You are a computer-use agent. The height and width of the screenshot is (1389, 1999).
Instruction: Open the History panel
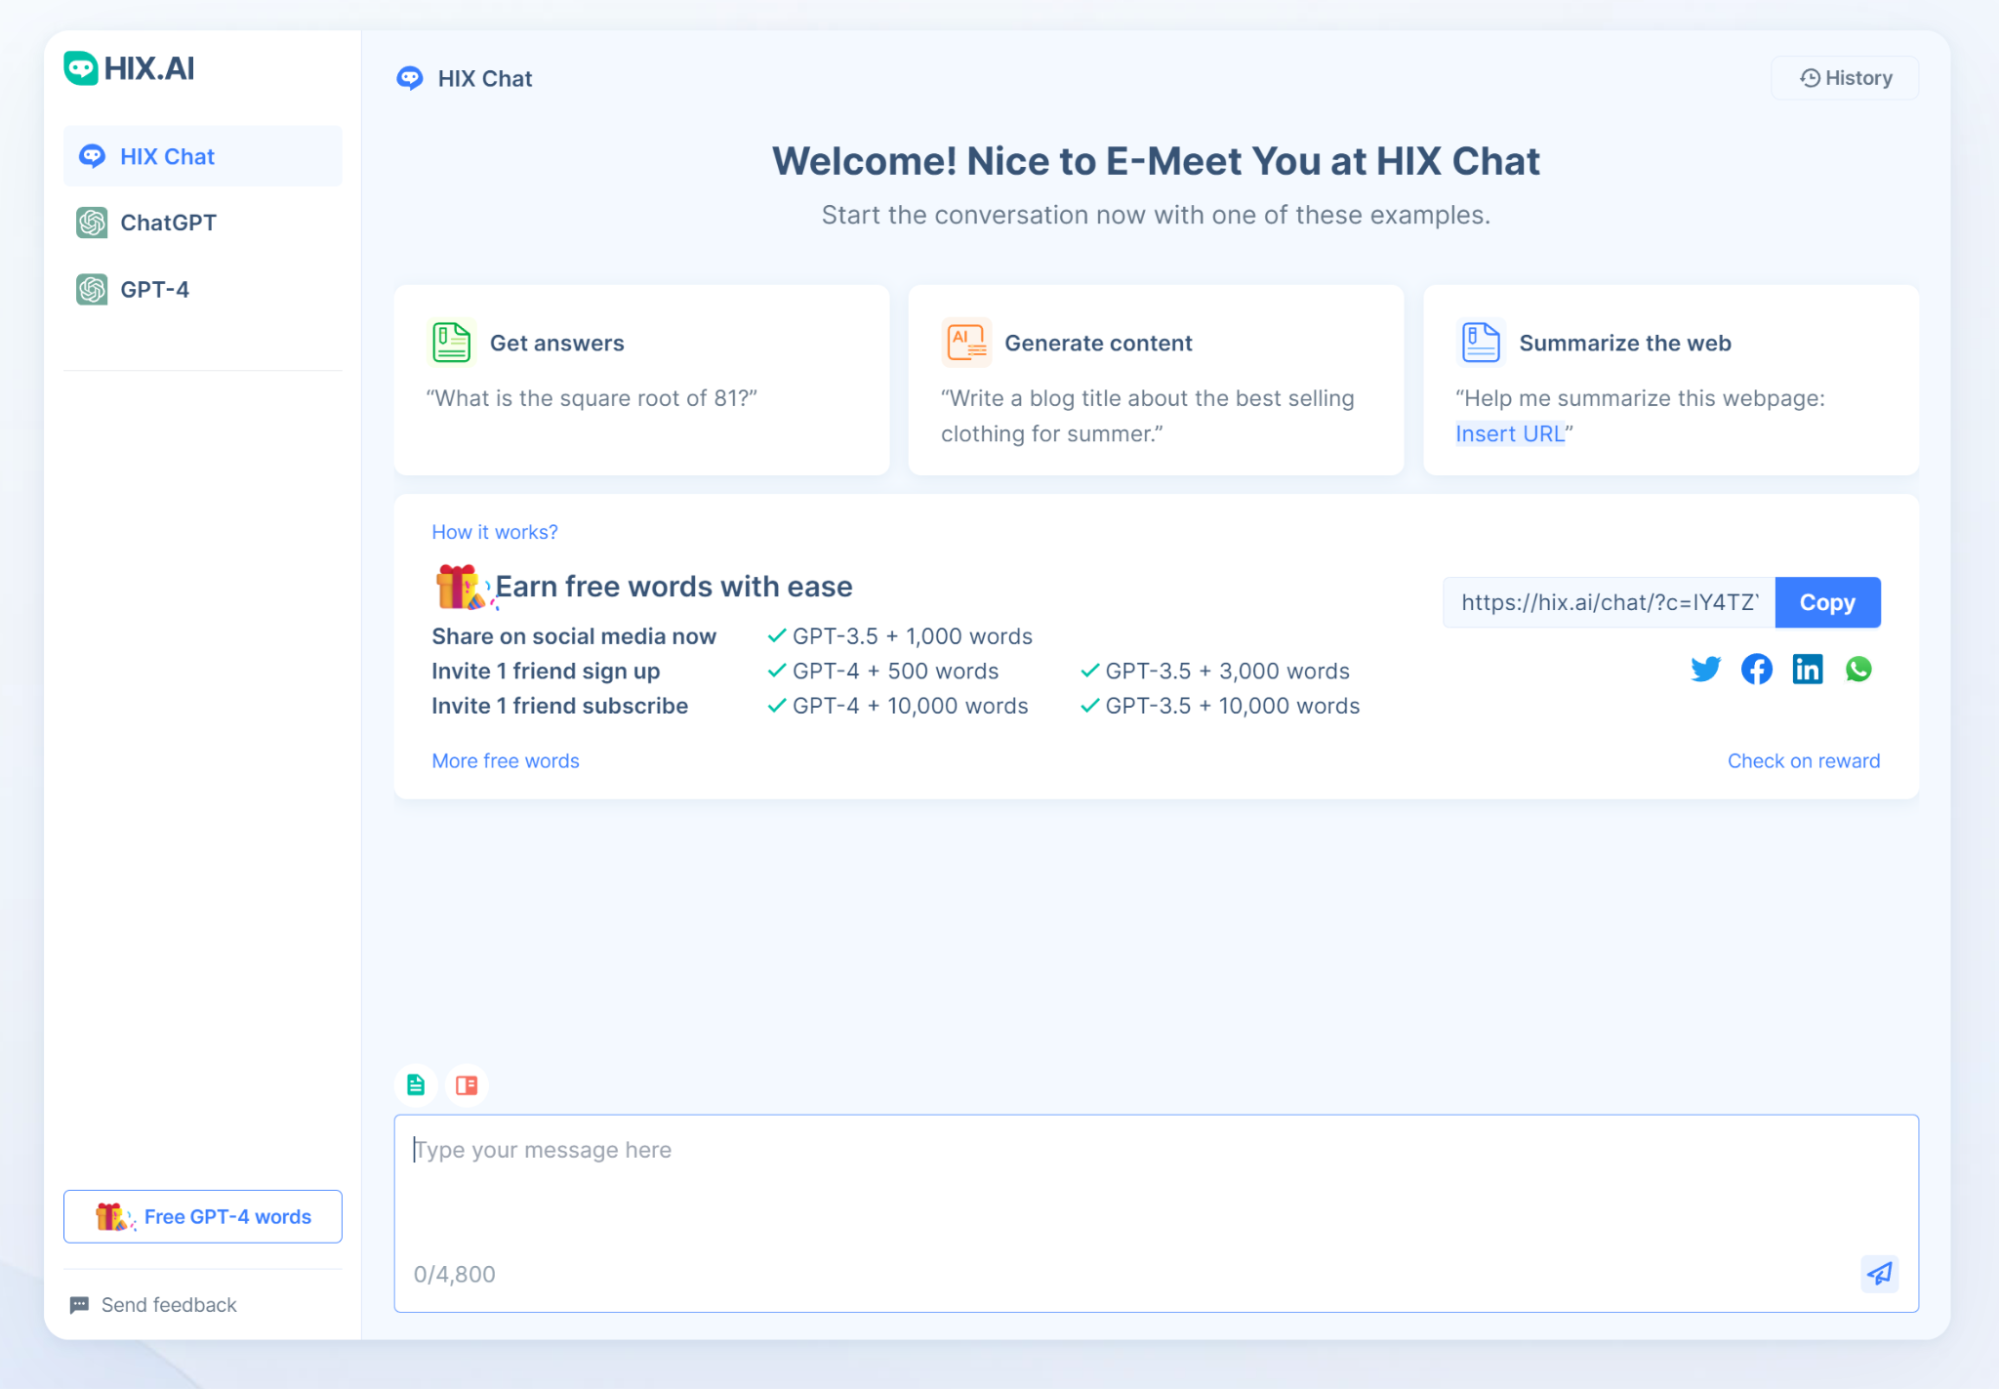tap(1844, 77)
